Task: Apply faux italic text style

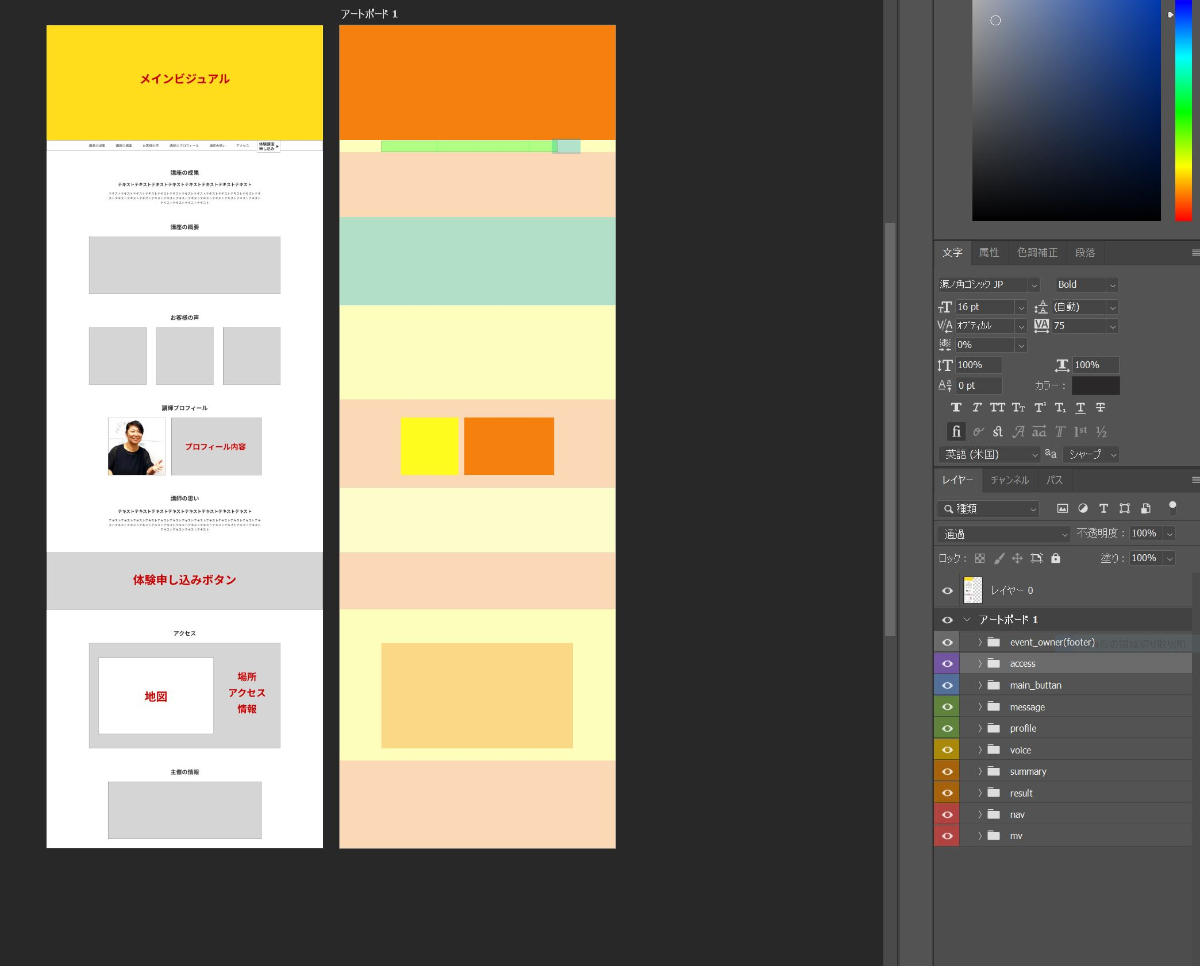Action: click(977, 407)
